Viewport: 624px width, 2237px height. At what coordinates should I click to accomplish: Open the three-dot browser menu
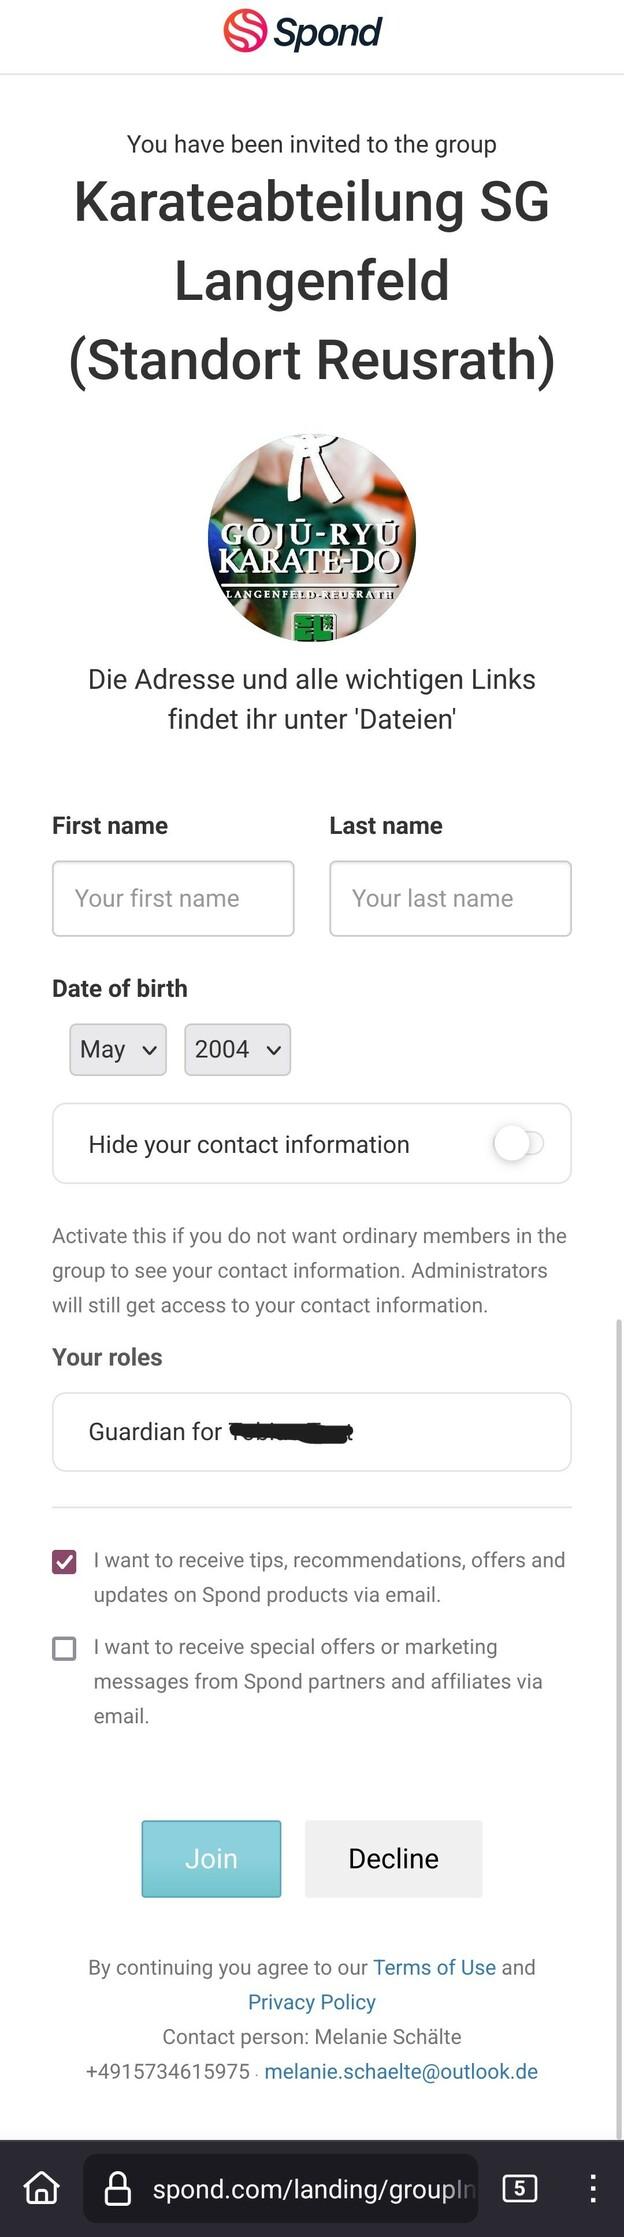pos(593,2187)
